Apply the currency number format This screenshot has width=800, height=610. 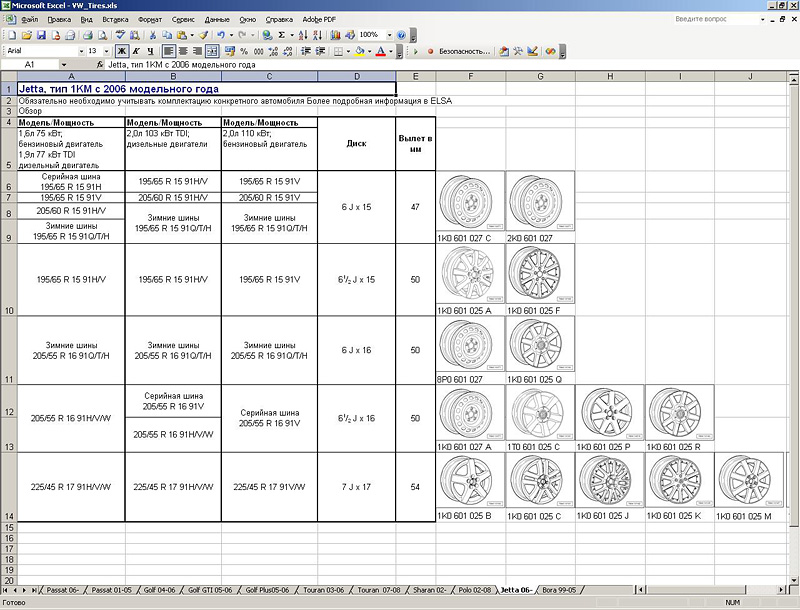(230, 51)
